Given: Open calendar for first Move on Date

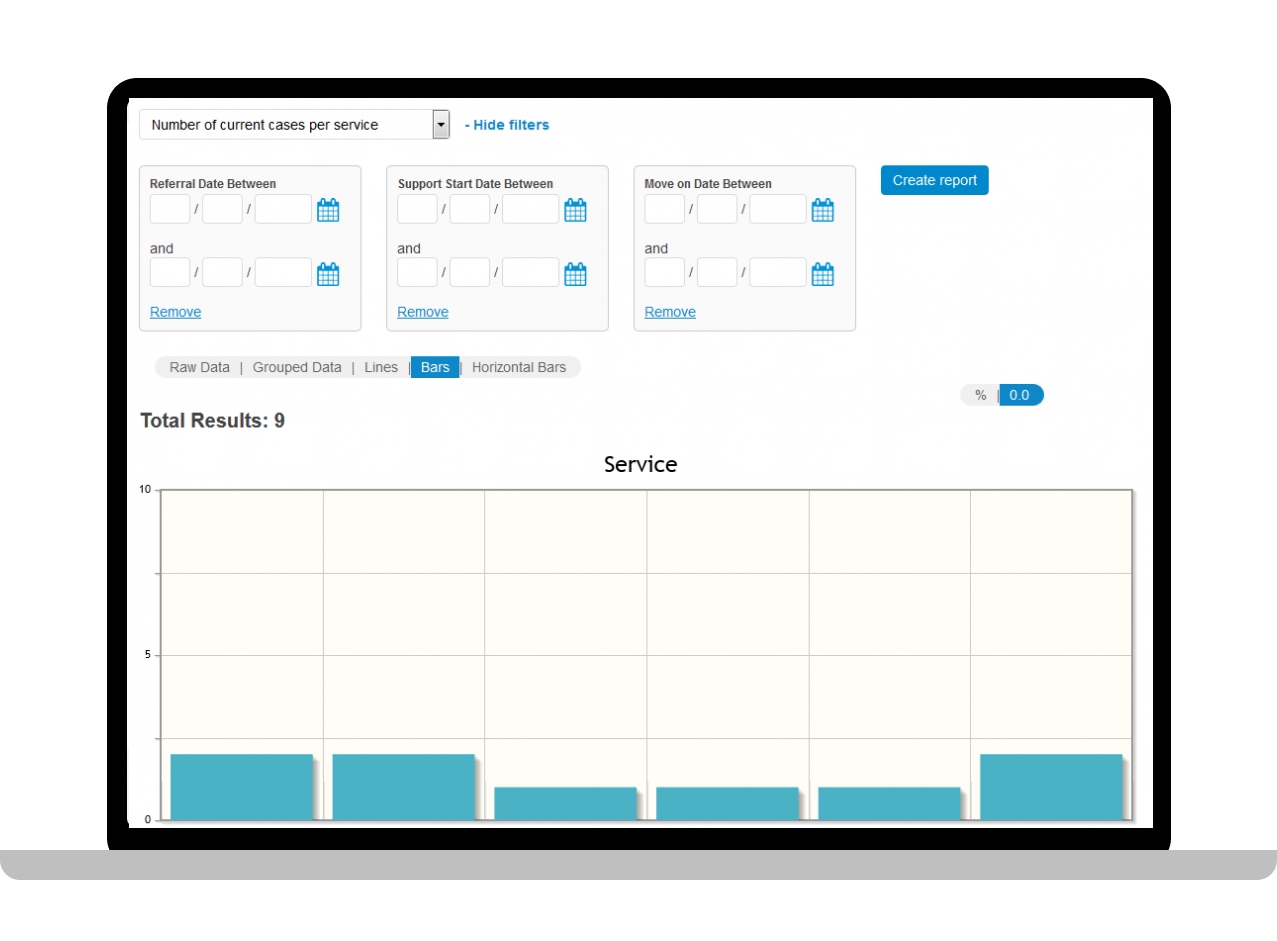Looking at the screenshot, I should pyautogui.click(x=822, y=210).
